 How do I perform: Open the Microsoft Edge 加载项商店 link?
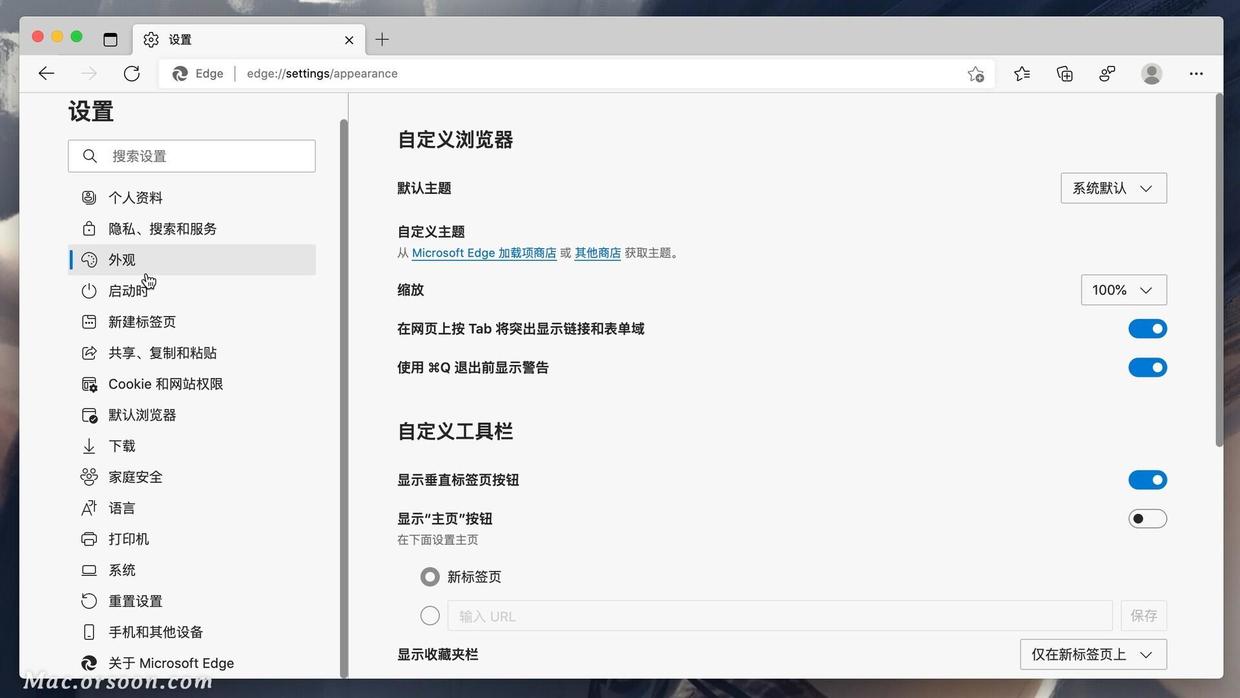click(484, 252)
